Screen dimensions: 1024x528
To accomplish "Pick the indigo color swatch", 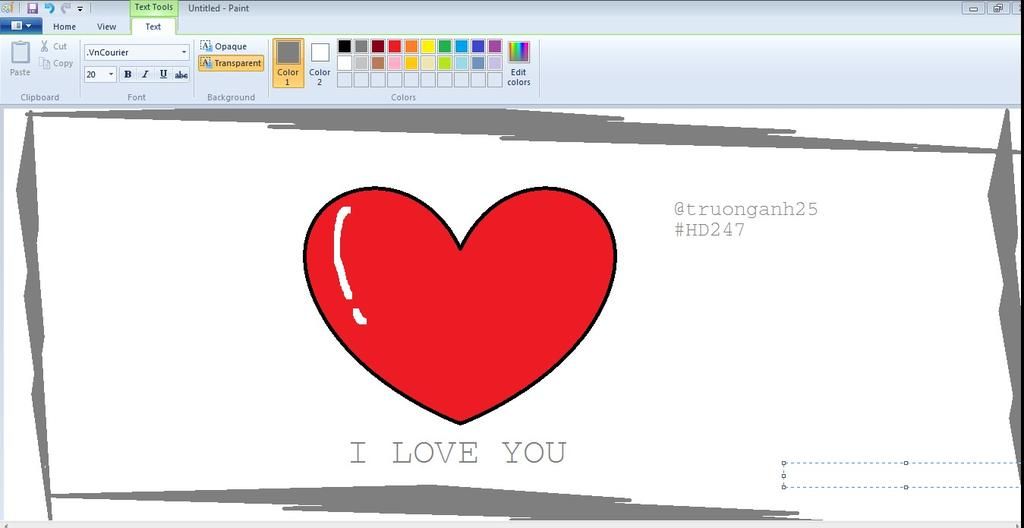I will point(478,46).
